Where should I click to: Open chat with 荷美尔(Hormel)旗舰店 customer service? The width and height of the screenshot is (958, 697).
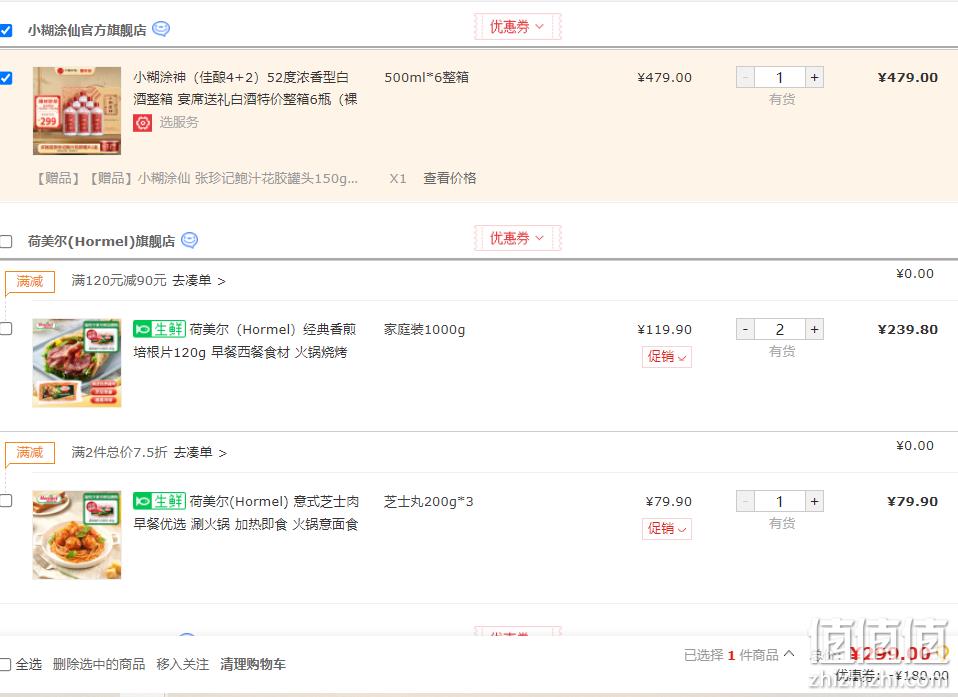click(x=189, y=240)
